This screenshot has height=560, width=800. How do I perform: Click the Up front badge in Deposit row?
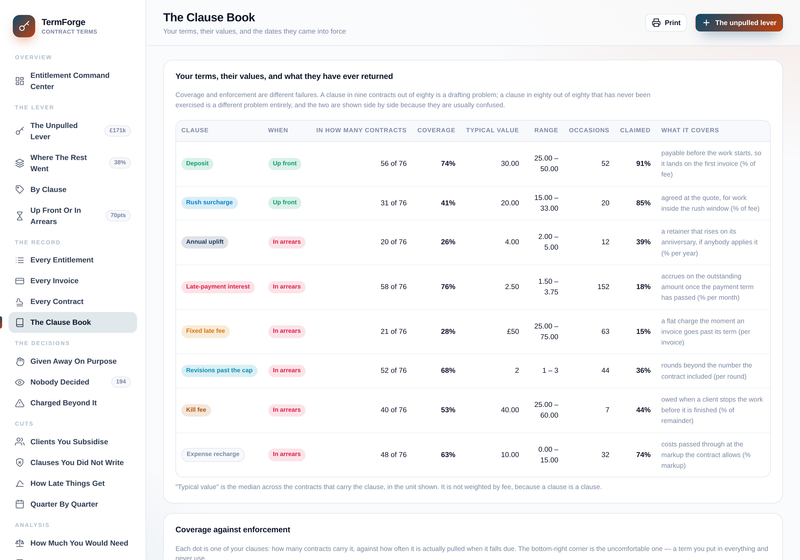[x=284, y=164]
